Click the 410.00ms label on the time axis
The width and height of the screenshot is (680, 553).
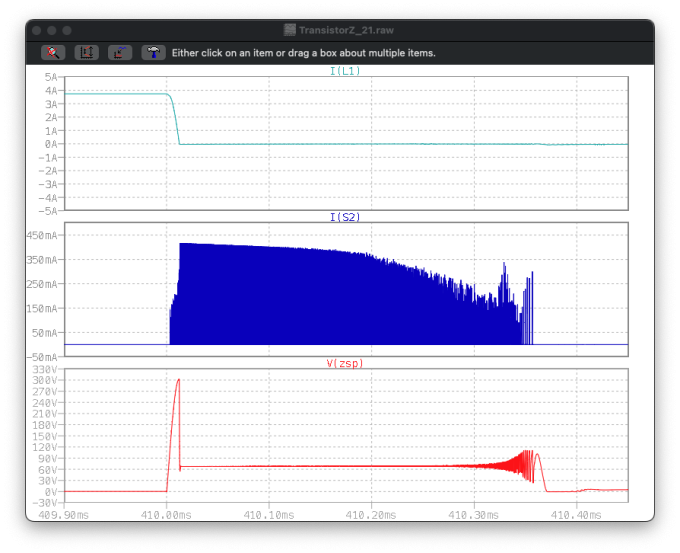(167, 514)
